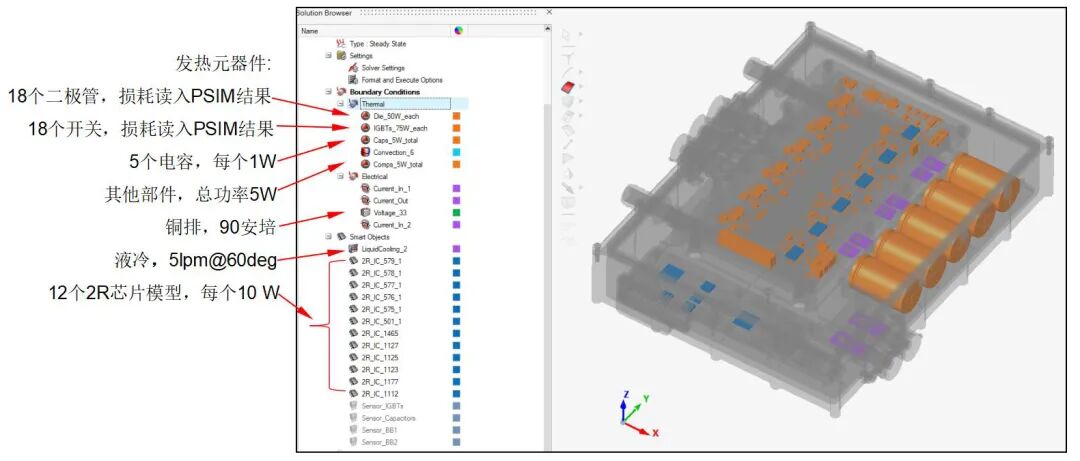
Task: Open Voltage_33 green color swatch
Action: [456, 212]
